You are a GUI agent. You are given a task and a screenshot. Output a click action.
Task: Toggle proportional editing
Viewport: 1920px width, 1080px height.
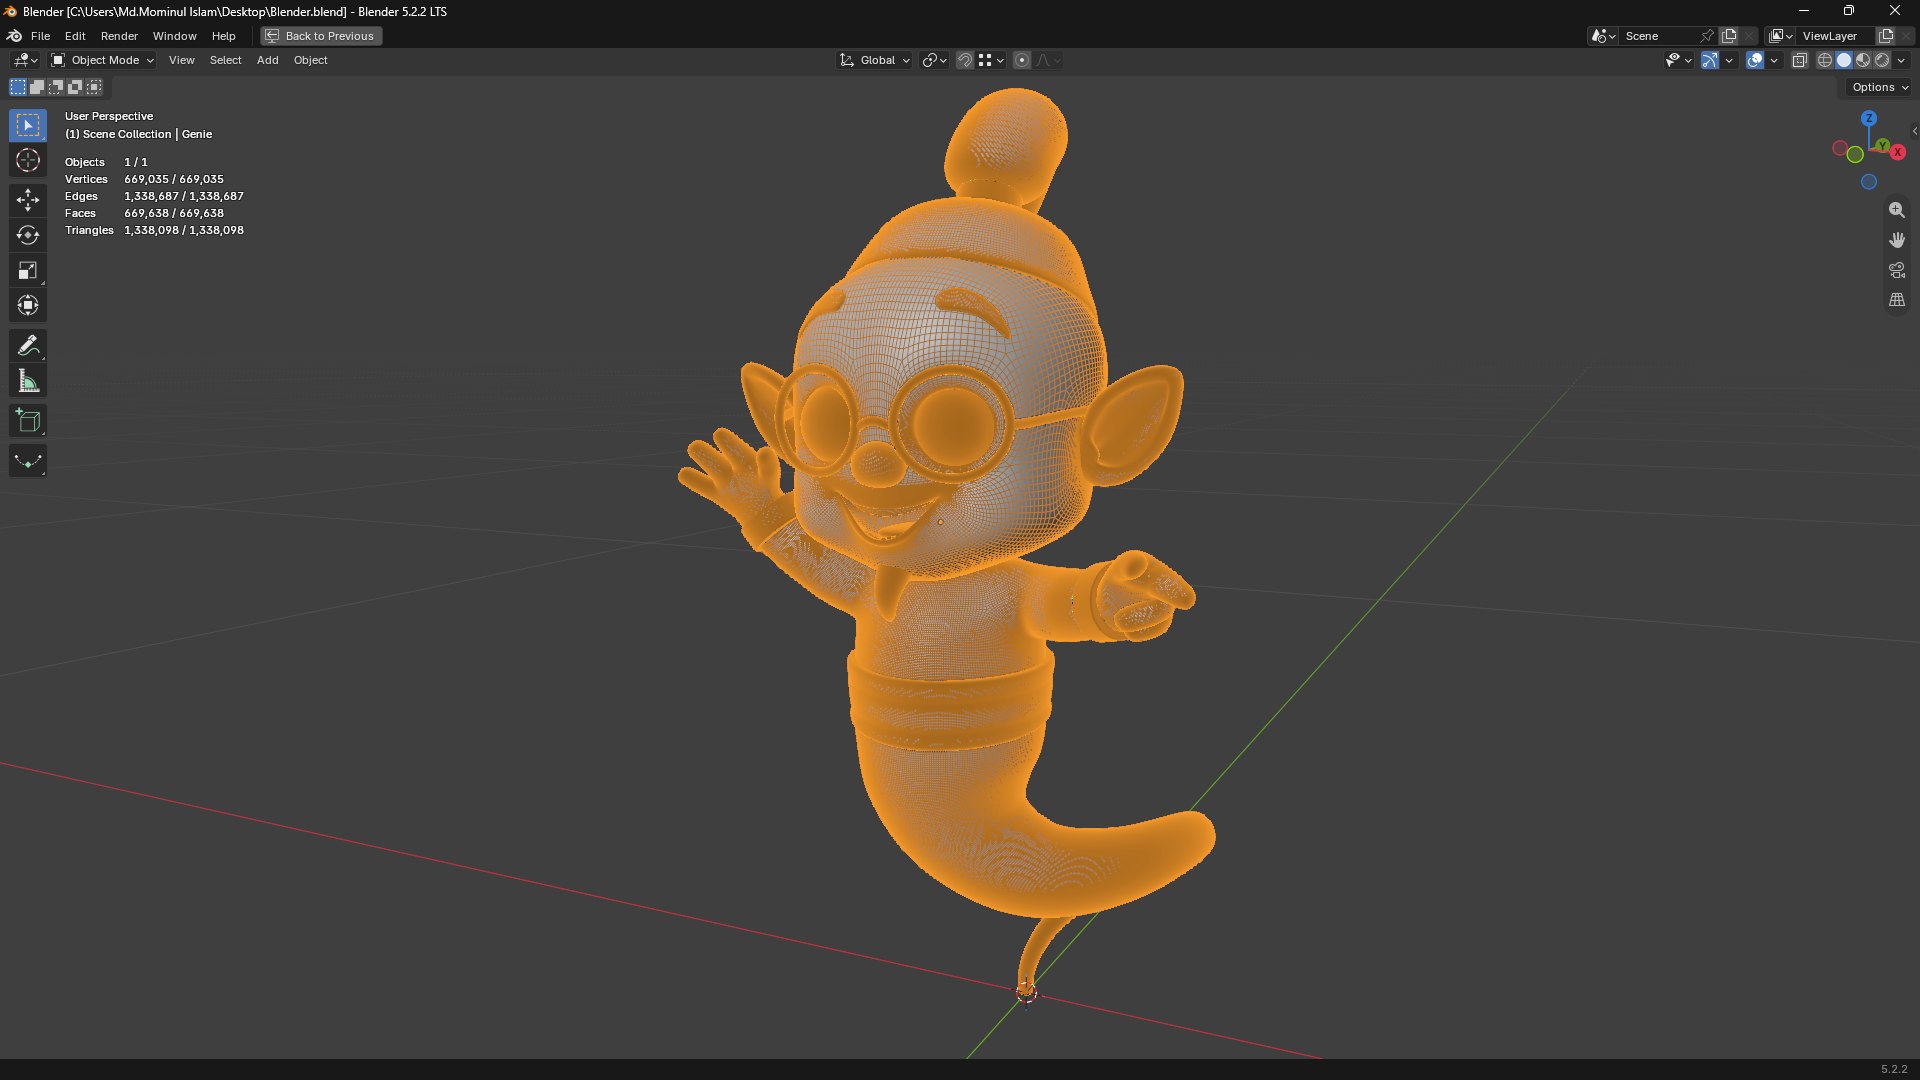click(1022, 60)
